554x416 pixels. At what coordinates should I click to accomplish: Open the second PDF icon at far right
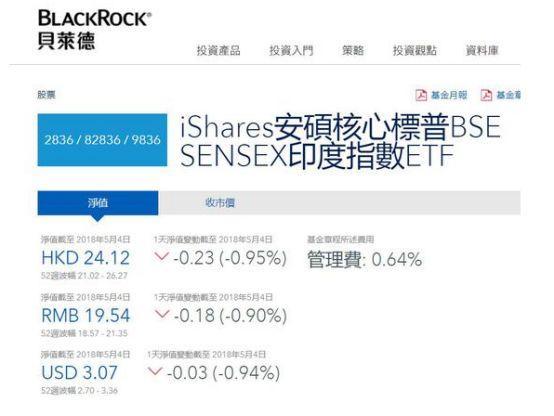486,95
